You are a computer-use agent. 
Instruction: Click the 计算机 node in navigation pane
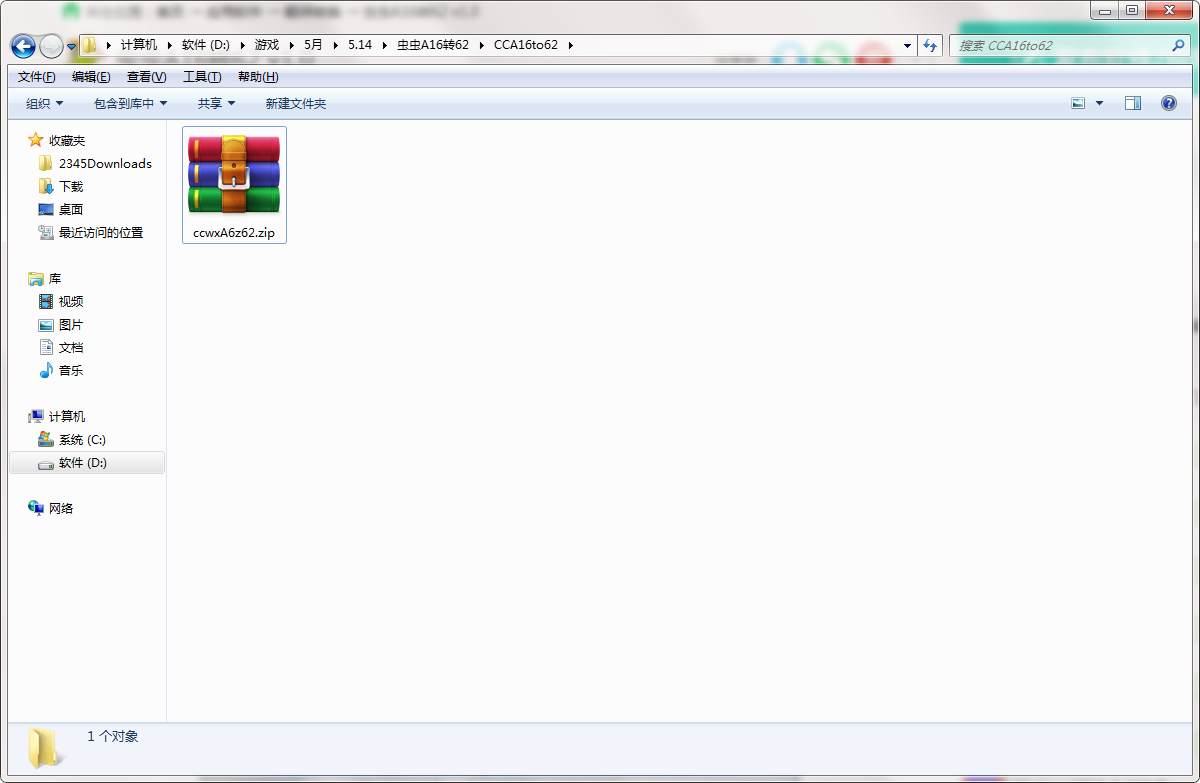57,416
